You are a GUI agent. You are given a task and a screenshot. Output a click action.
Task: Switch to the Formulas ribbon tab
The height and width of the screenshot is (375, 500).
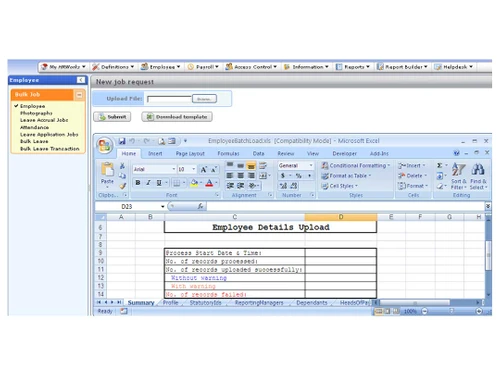(228, 153)
